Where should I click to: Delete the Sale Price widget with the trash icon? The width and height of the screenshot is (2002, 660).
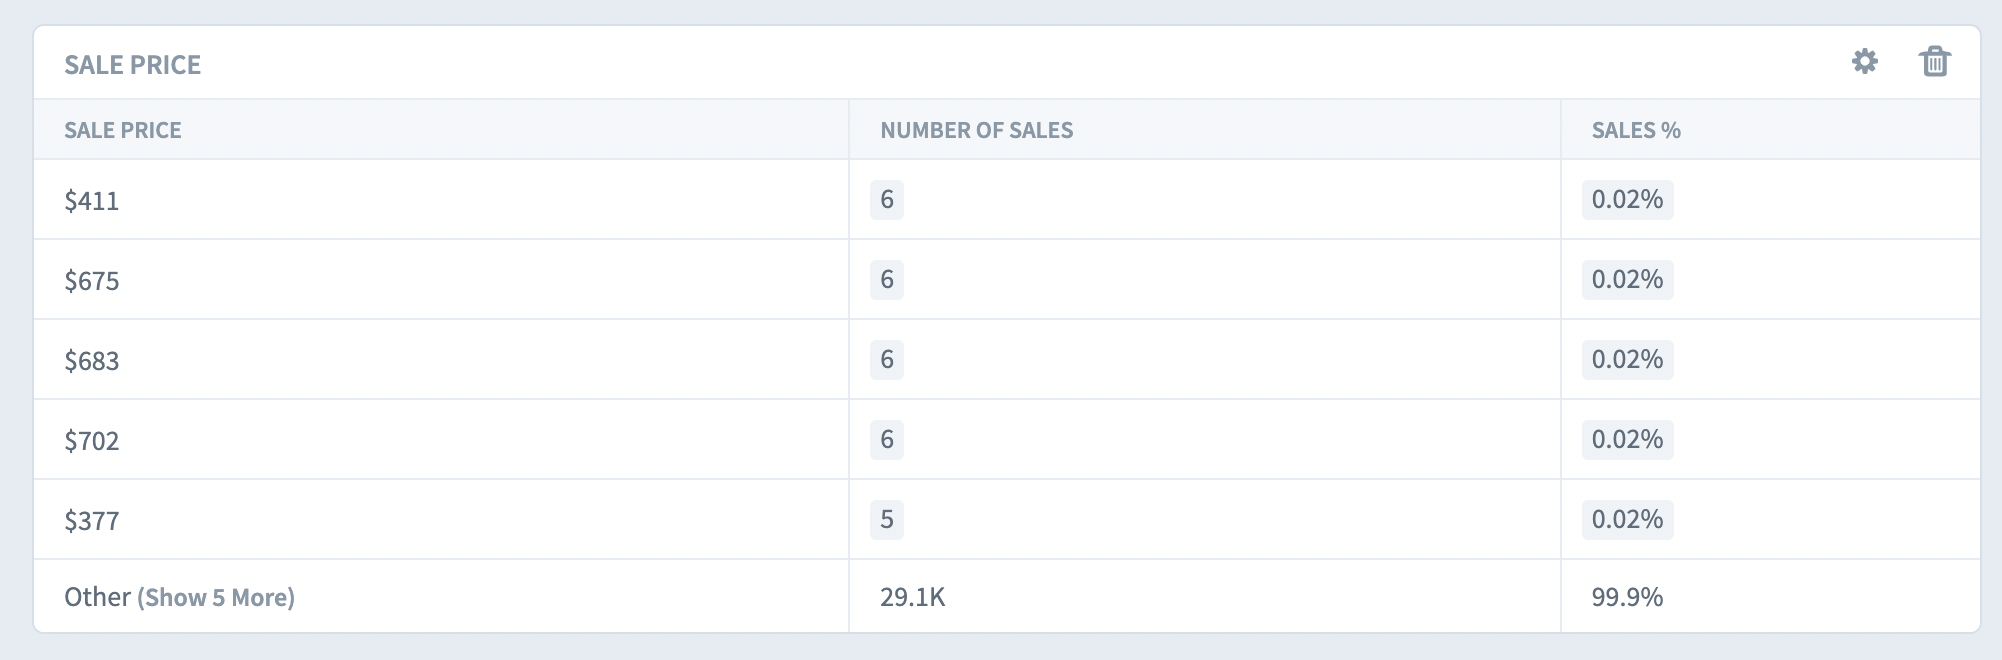[x=1935, y=62]
